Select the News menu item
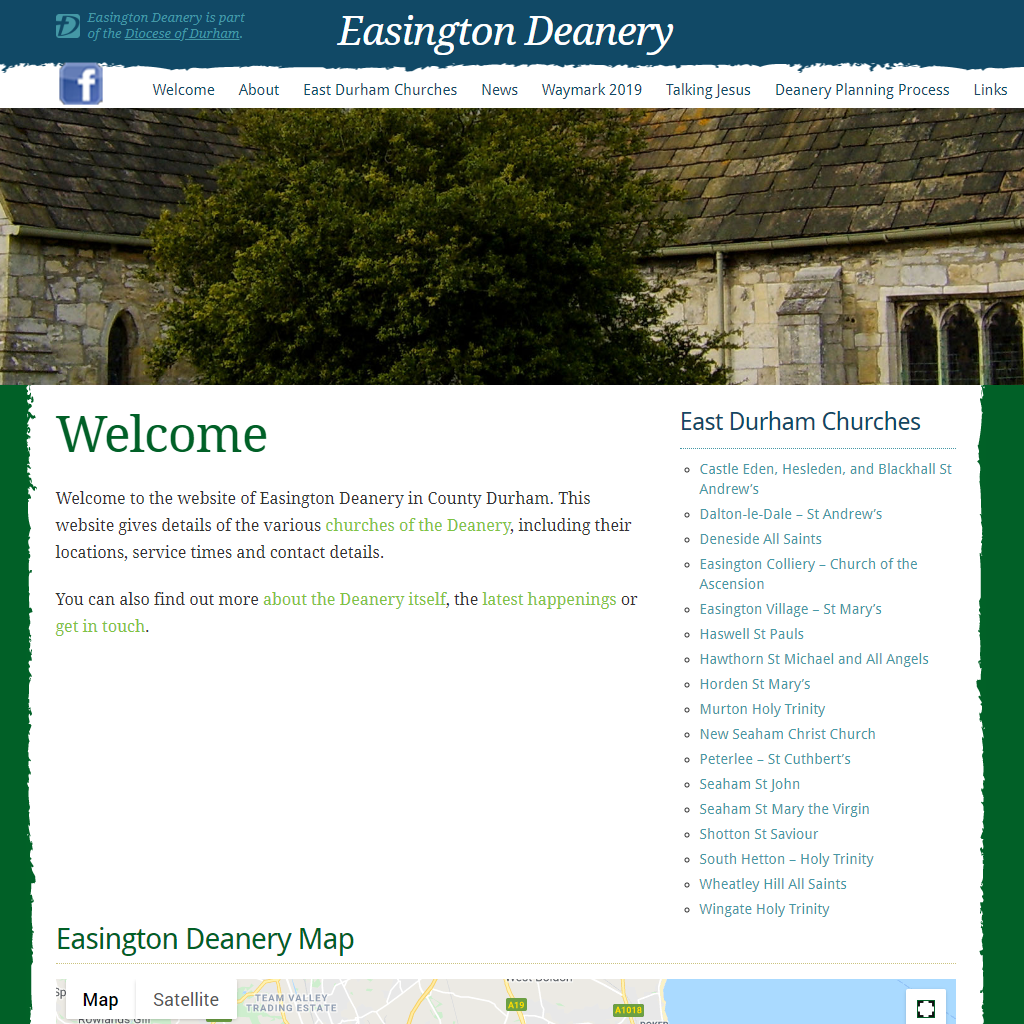Viewport: 1024px width, 1024px height. (x=500, y=90)
